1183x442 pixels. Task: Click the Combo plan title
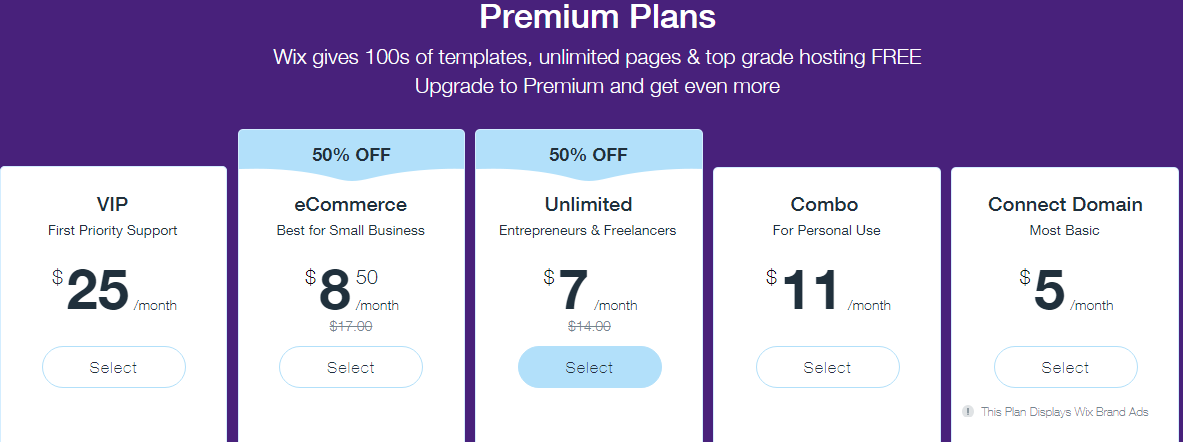pos(825,204)
